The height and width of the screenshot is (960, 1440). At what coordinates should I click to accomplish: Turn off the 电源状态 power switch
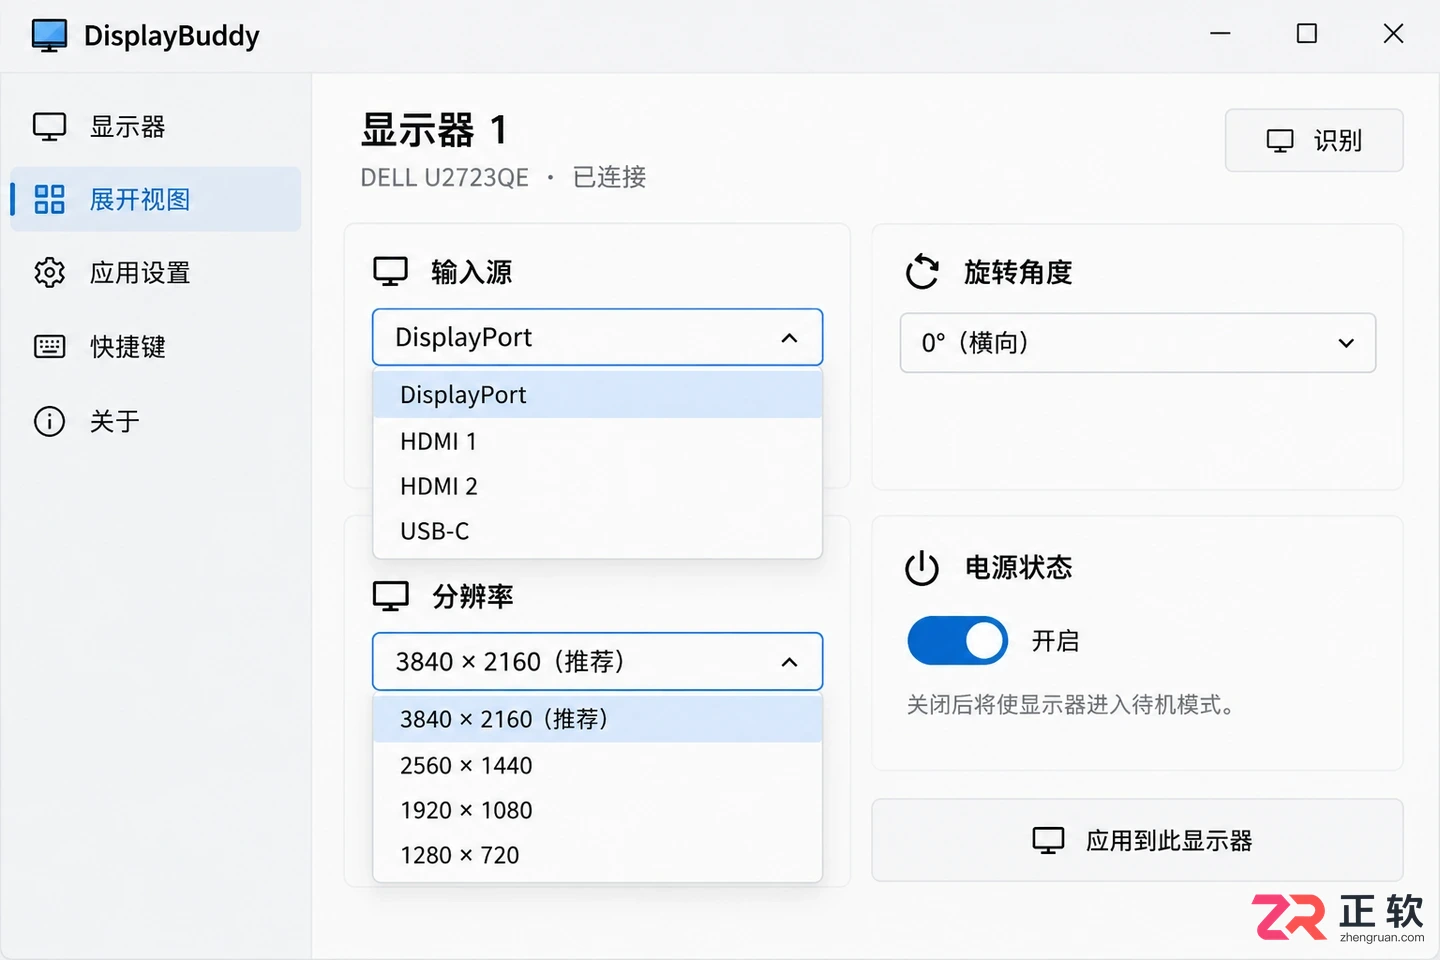click(x=957, y=640)
